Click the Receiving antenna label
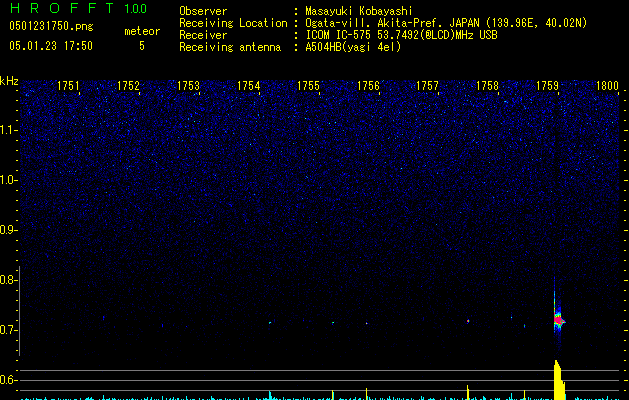The width and height of the screenshot is (629, 400). coord(230,47)
